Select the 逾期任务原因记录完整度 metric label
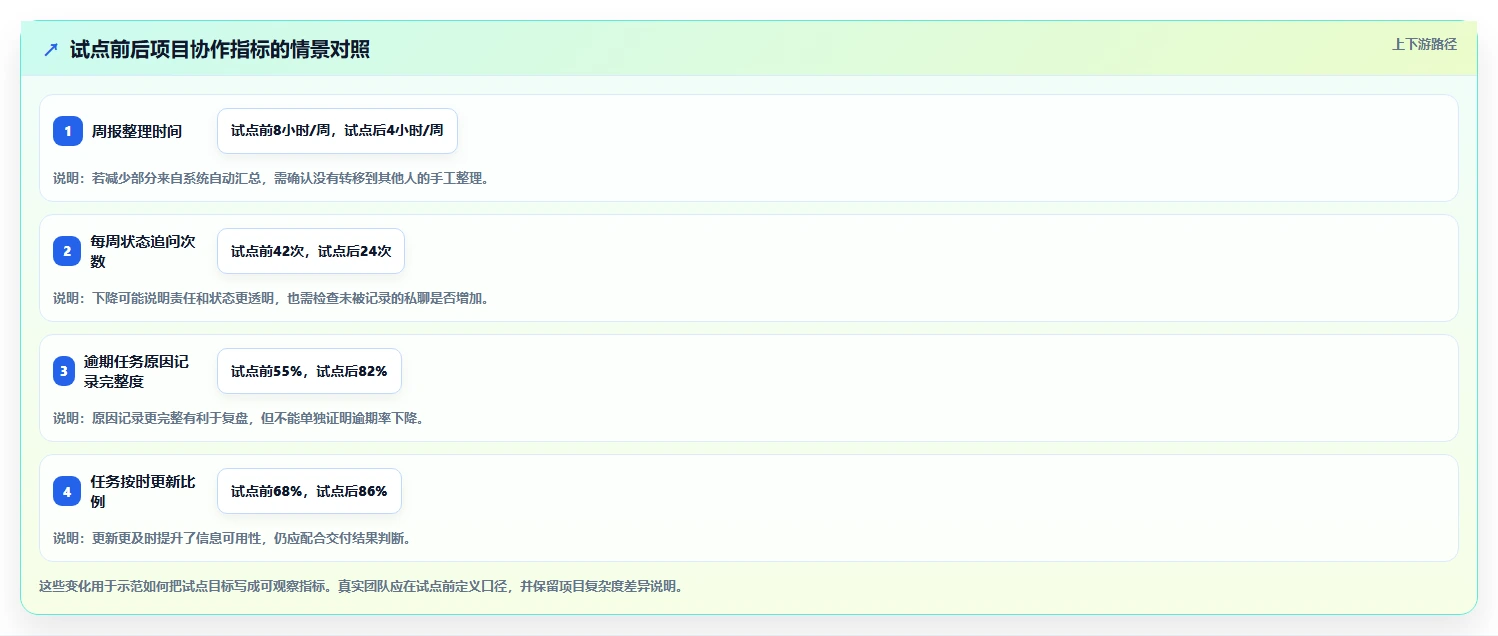The height and width of the screenshot is (636, 1498). tap(137, 371)
